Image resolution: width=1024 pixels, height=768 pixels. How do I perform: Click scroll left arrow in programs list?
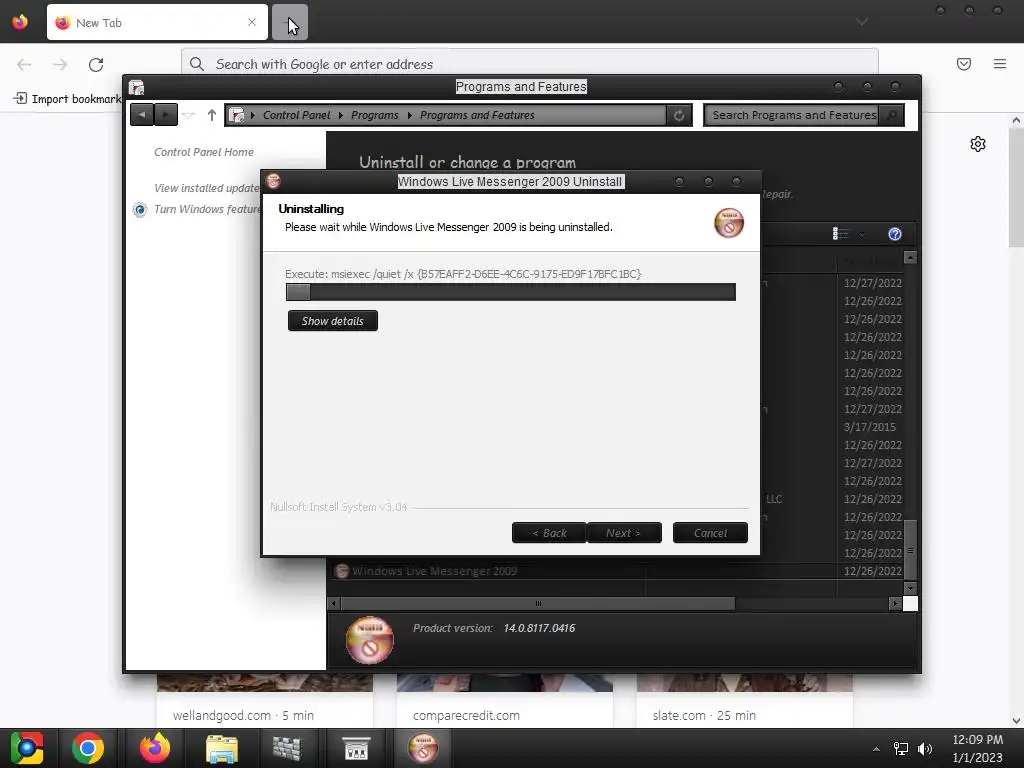[334, 603]
